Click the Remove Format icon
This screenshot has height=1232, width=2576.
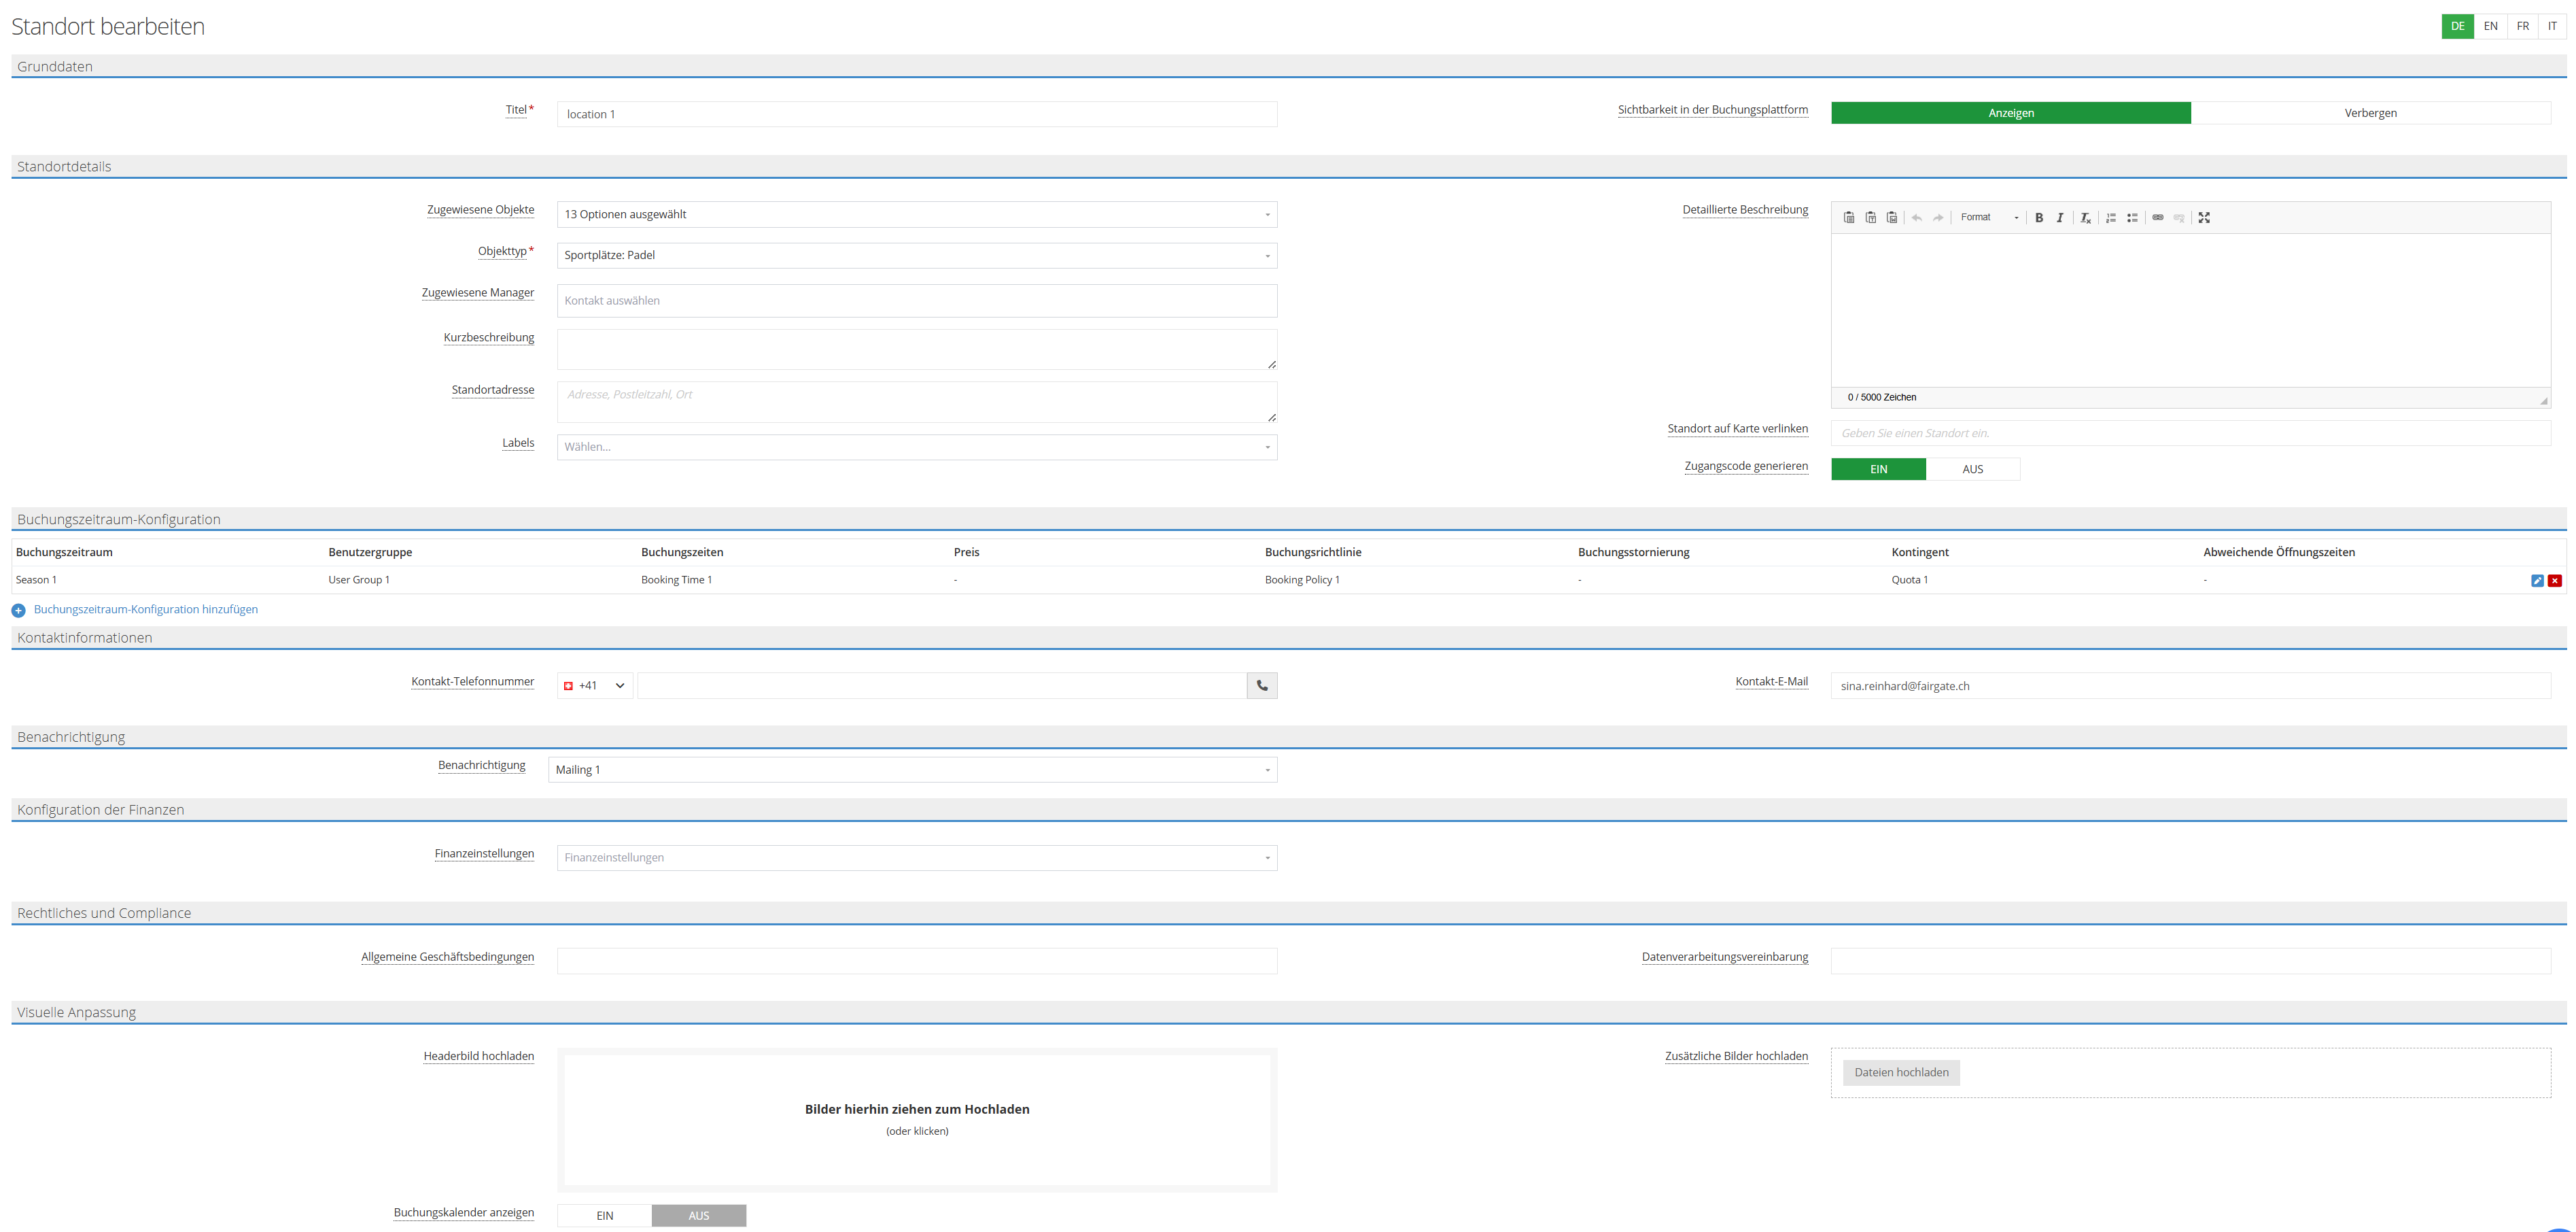point(2085,218)
